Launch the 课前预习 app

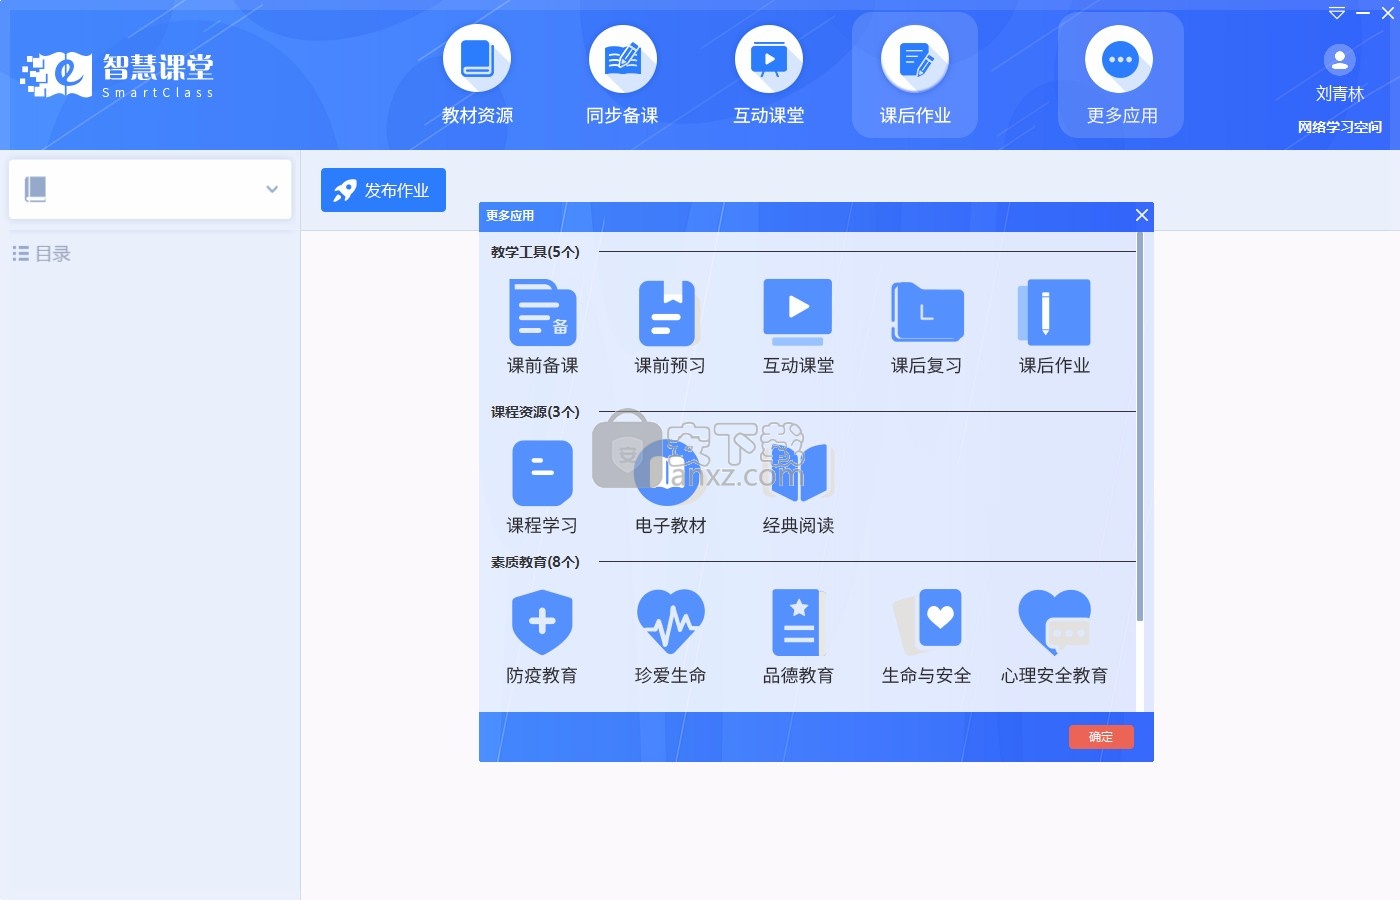click(669, 327)
